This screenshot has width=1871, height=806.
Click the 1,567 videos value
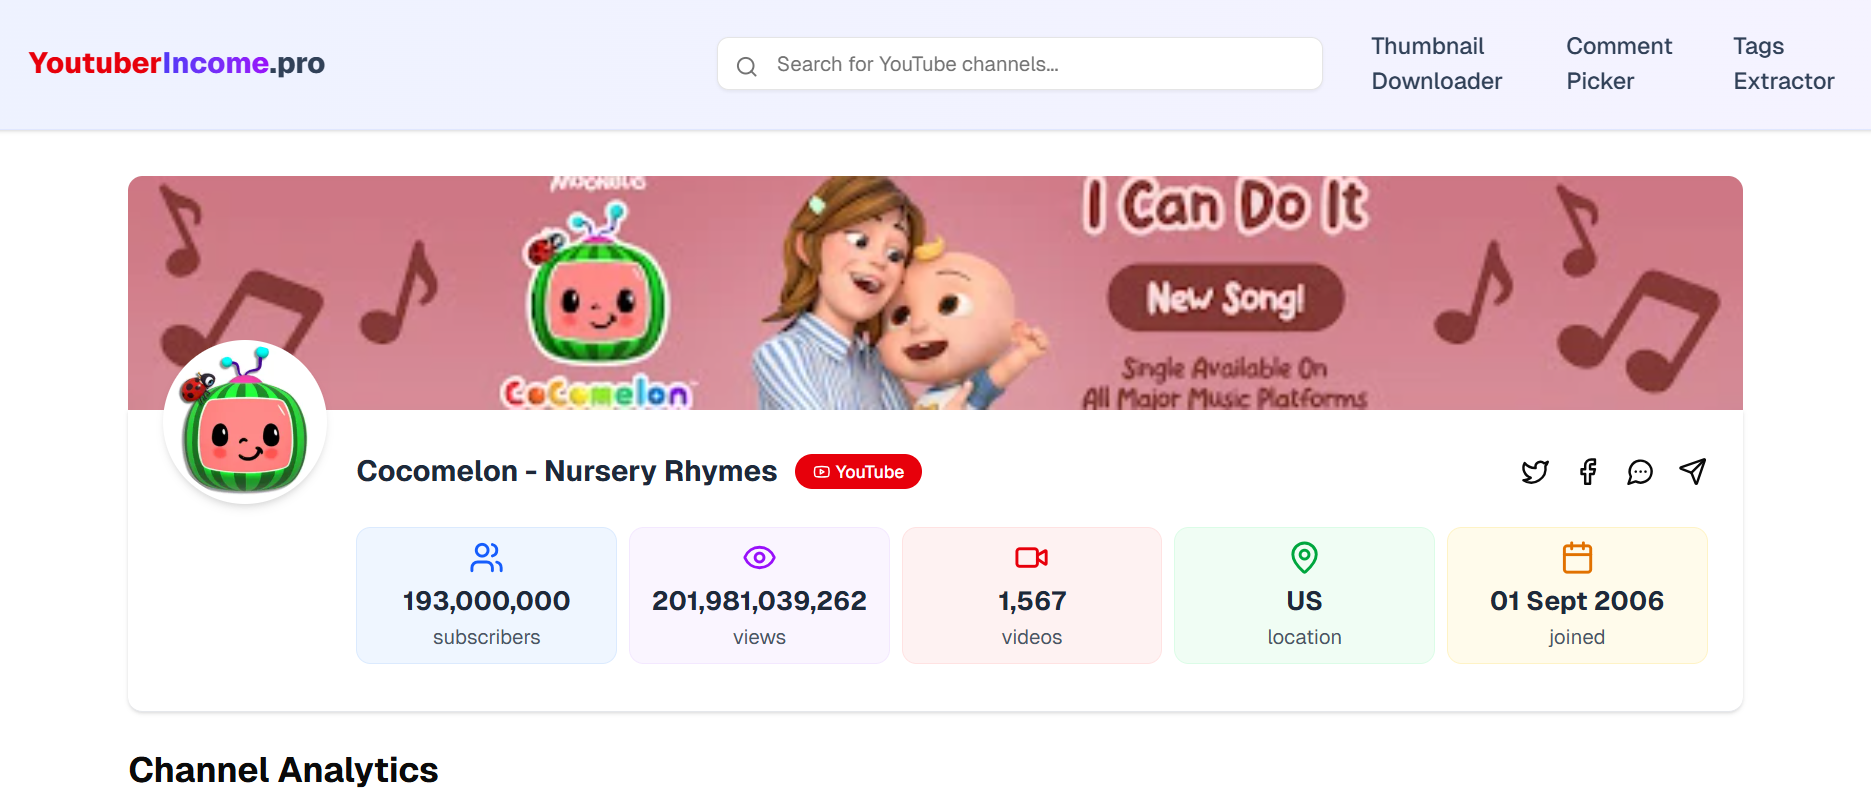point(1032,601)
